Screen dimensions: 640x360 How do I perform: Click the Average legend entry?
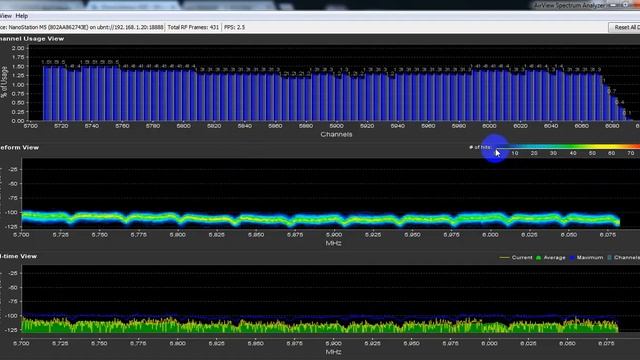[551, 258]
